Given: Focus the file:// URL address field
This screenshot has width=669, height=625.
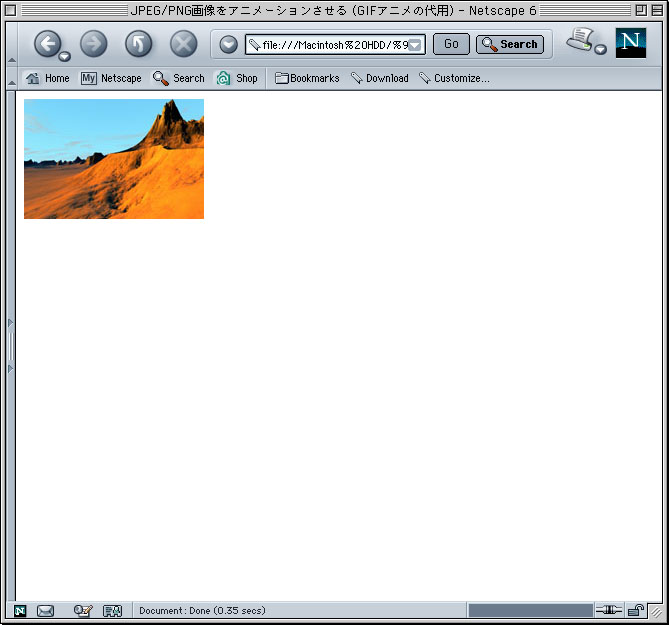Looking at the screenshot, I should [335, 44].
